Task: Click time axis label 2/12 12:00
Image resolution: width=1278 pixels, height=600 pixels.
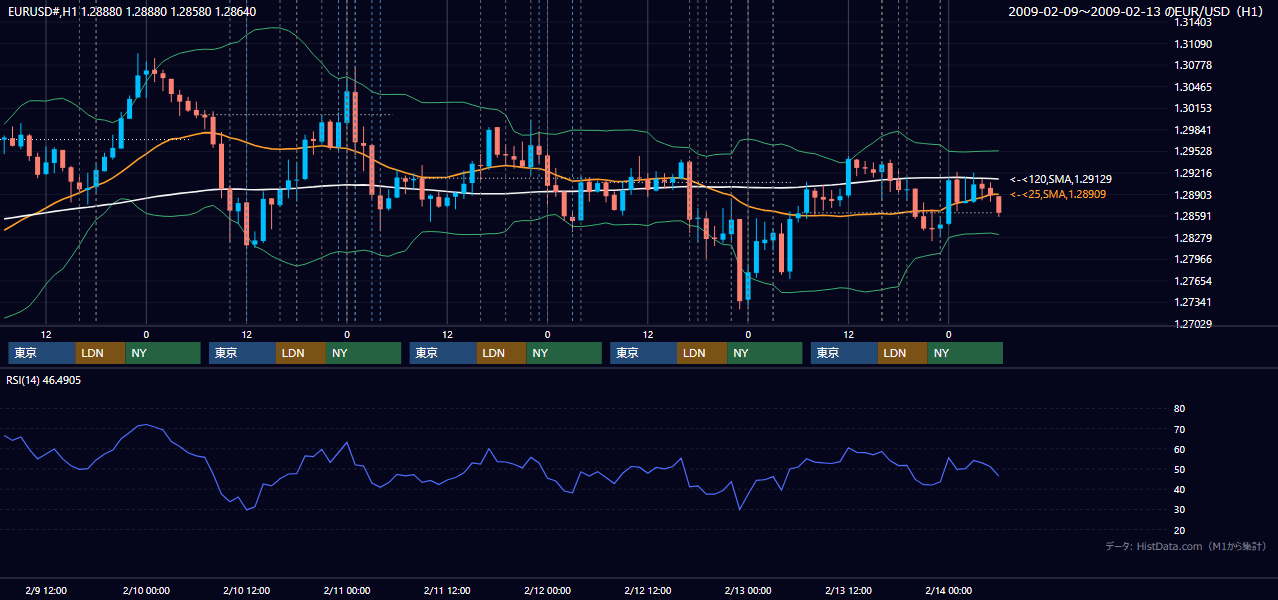Action: click(648, 590)
